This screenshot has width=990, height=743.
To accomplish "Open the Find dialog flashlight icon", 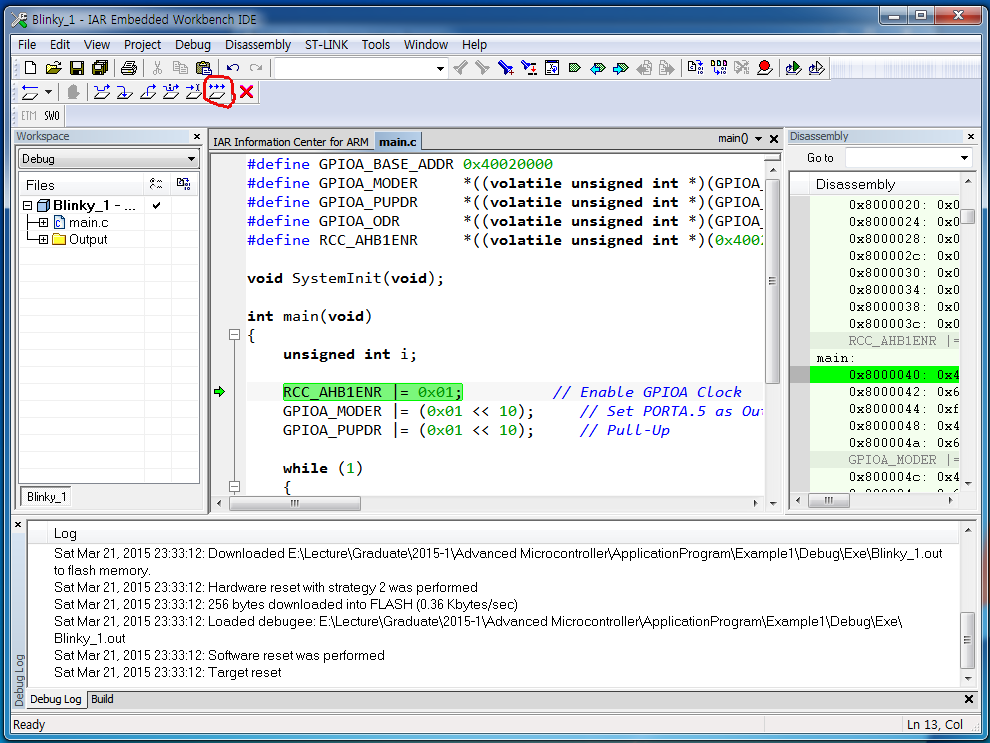I will (x=506, y=68).
